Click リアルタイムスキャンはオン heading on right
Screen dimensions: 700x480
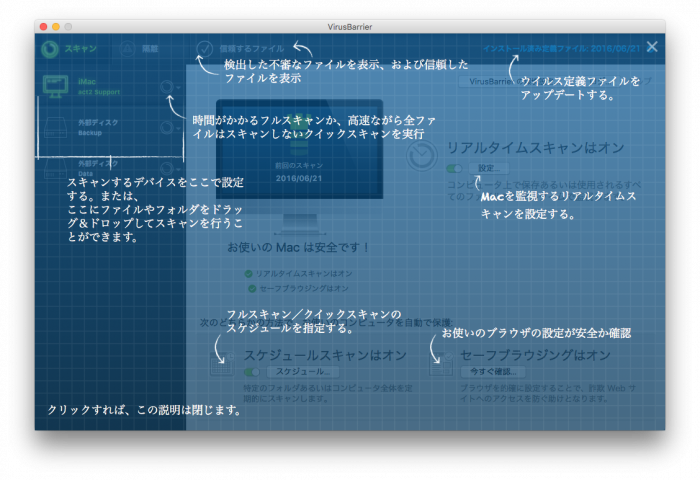[535, 148]
